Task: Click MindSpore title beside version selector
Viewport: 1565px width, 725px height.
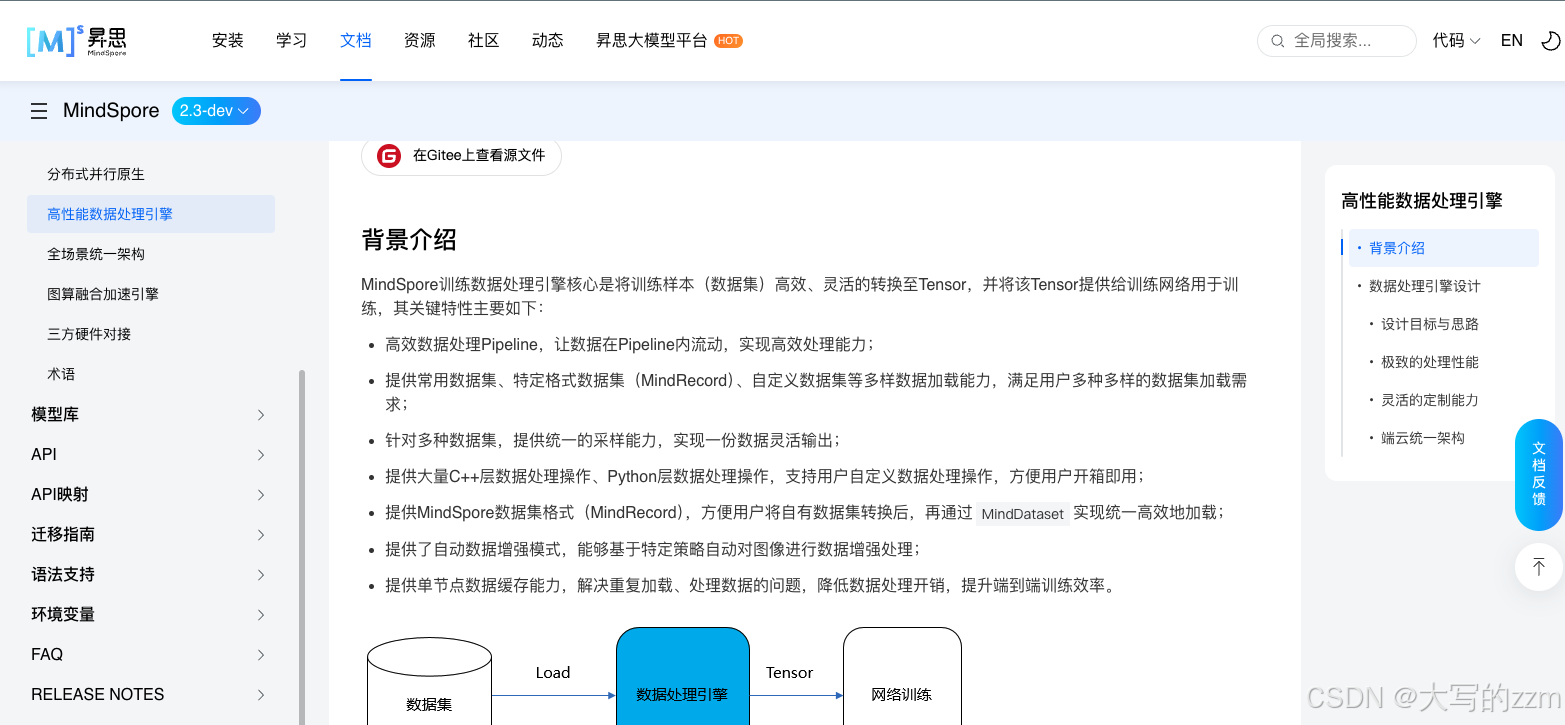Action: [x=111, y=111]
